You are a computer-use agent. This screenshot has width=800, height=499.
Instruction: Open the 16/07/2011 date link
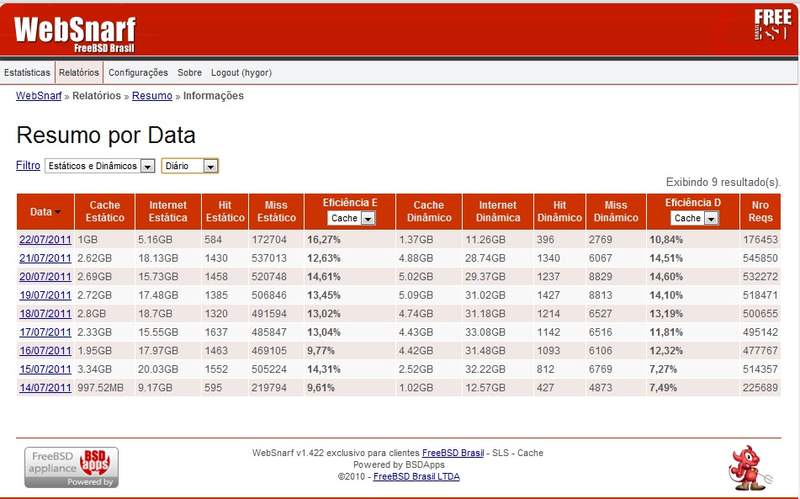(45, 351)
